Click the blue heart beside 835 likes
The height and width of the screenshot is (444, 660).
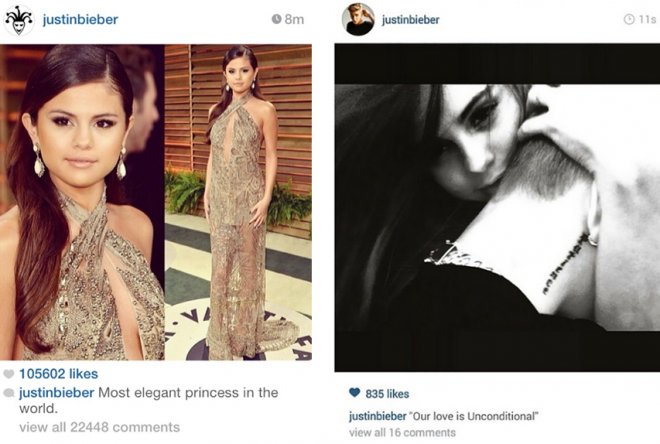[x=355, y=393]
